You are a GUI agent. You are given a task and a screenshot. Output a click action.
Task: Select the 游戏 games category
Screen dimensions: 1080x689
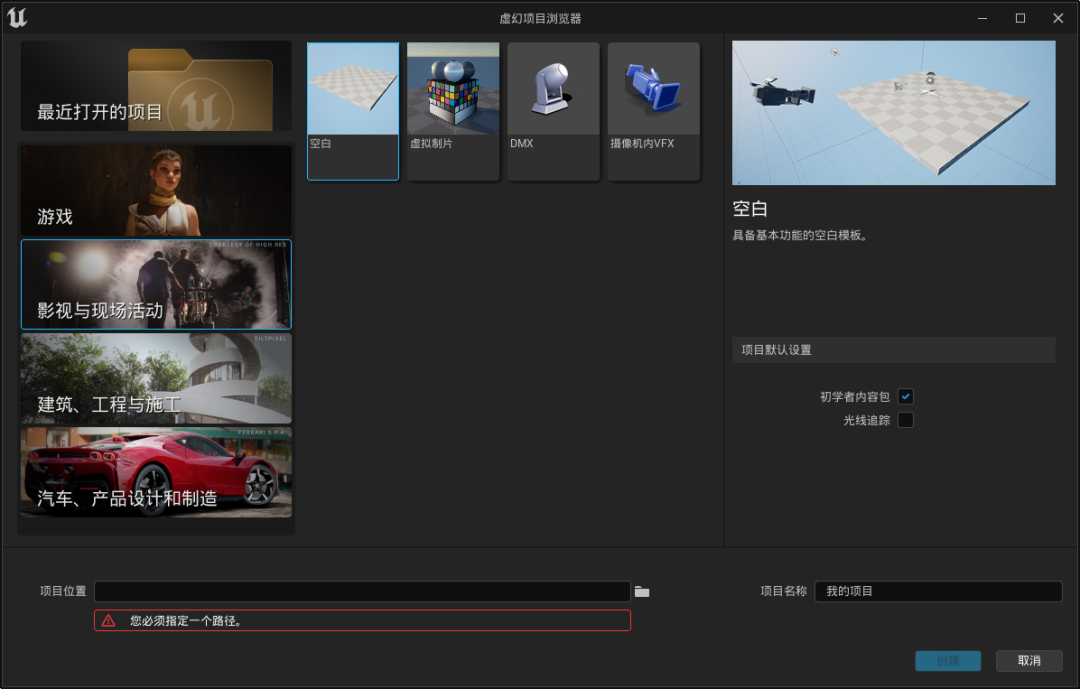tap(156, 191)
